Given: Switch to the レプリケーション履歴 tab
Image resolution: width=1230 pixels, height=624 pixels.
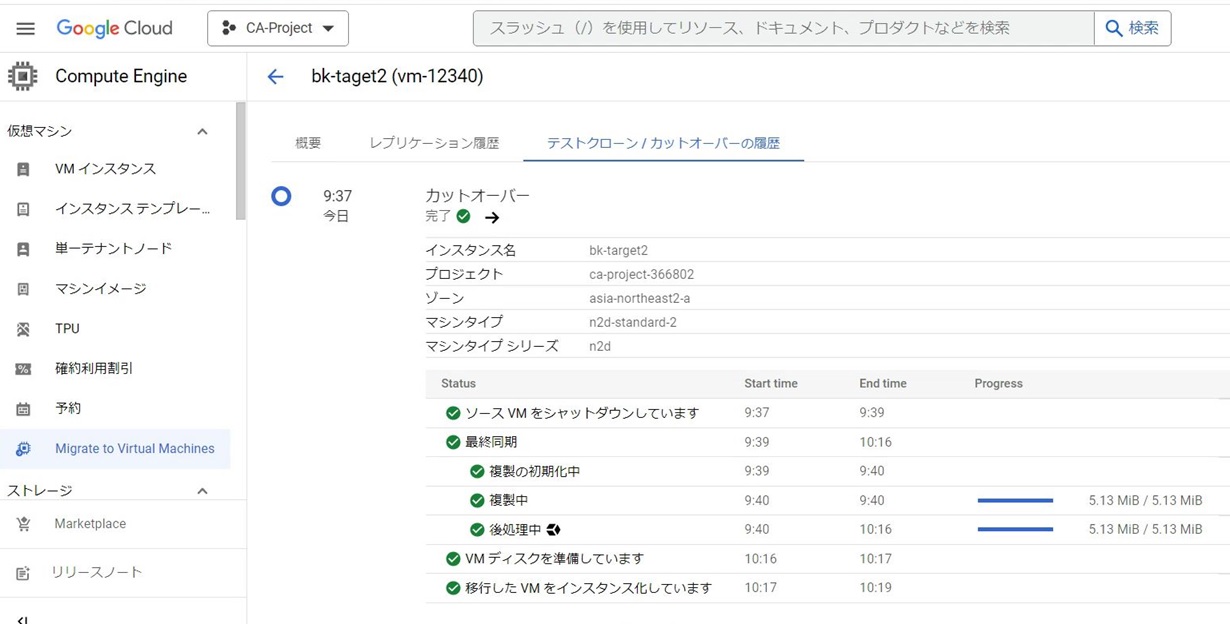Looking at the screenshot, I should (x=434, y=143).
